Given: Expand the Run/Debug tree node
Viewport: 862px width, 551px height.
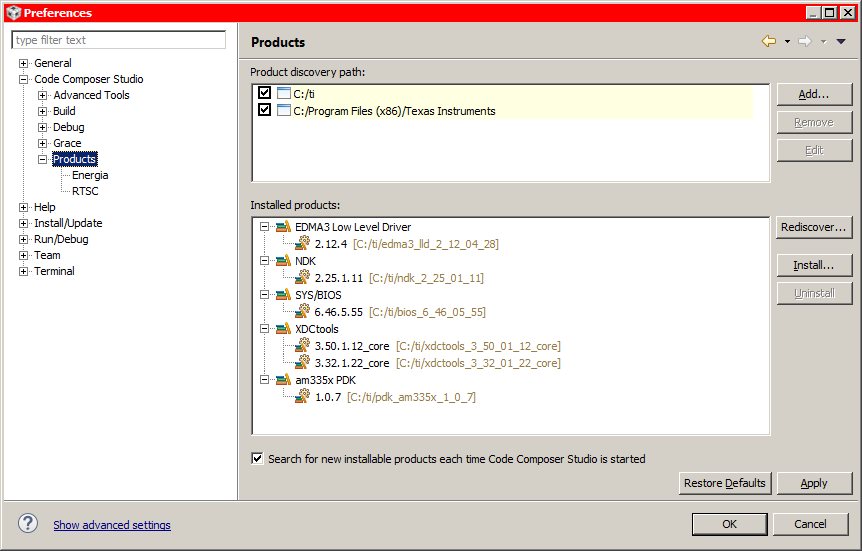Looking at the screenshot, I should coord(23,239).
